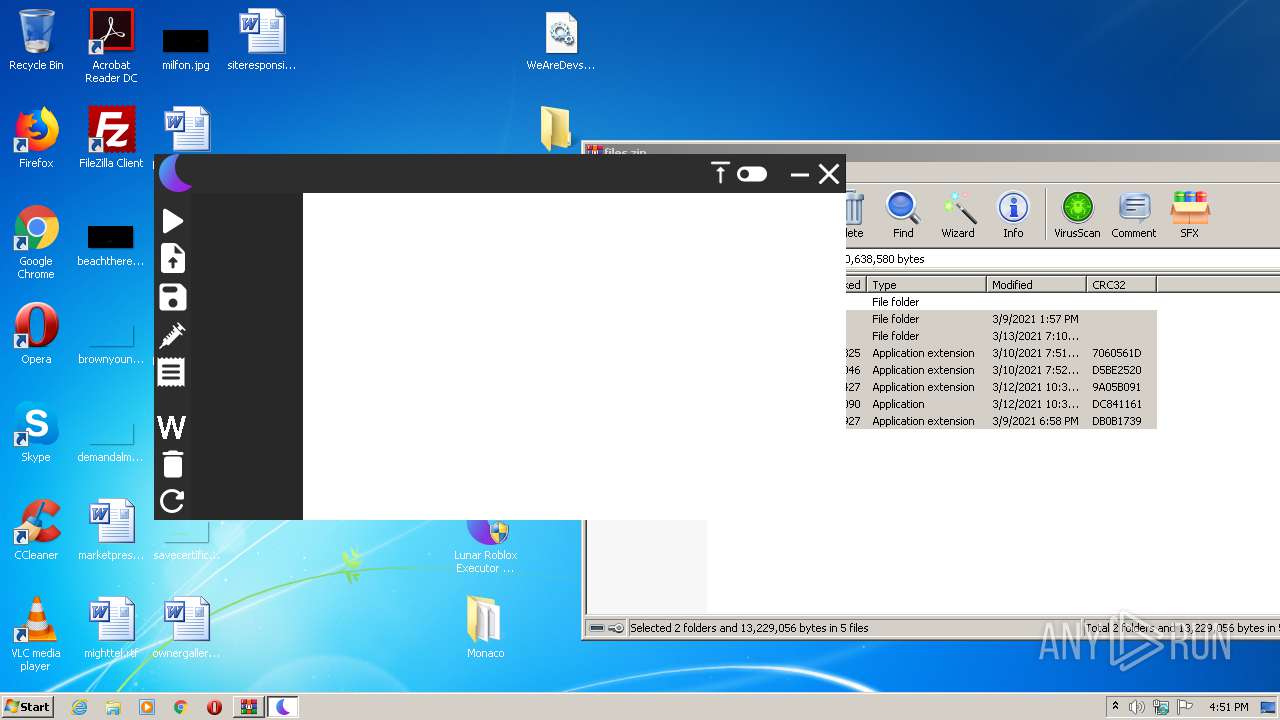Click the SFX button in WinRAR
The height and width of the screenshot is (720, 1280).
click(1189, 215)
